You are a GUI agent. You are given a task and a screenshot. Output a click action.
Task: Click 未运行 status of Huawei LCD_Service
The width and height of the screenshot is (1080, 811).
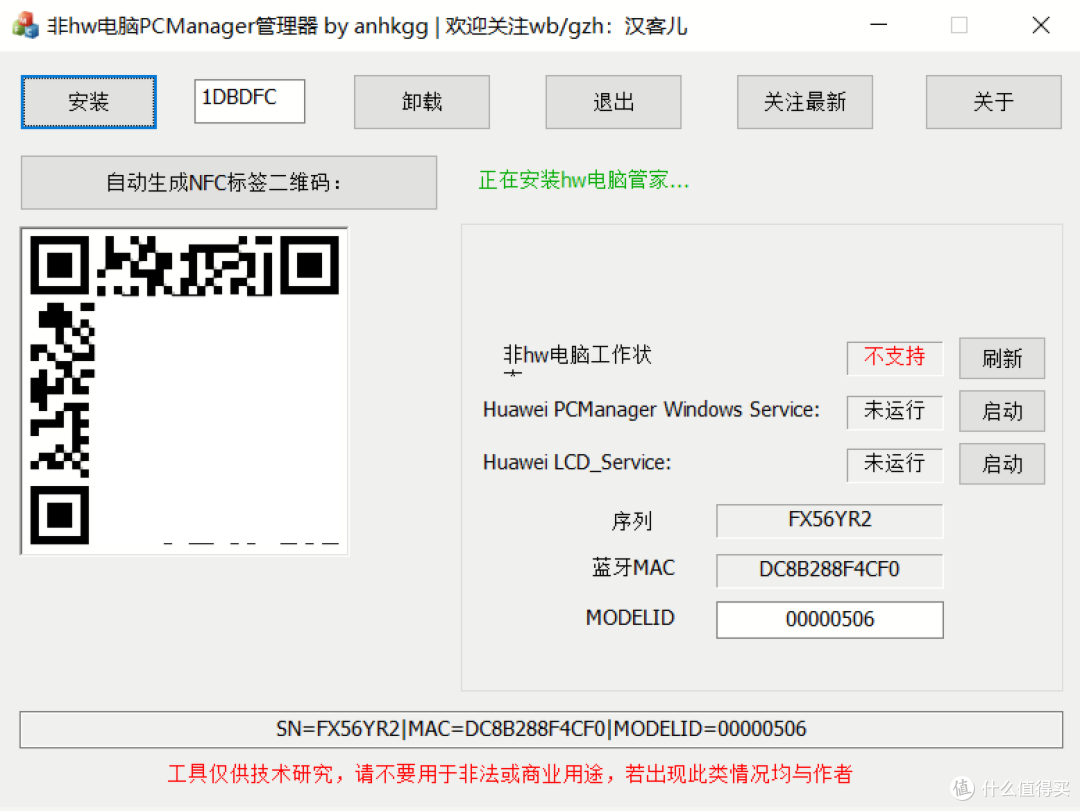pos(895,464)
